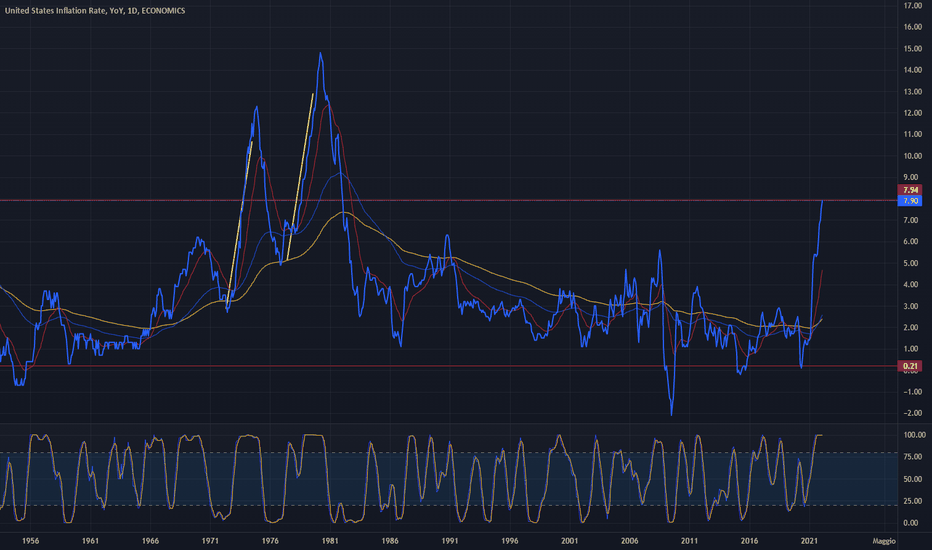
Task: Click the Maggio label on the time axis
Action: click(x=884, y=540)
